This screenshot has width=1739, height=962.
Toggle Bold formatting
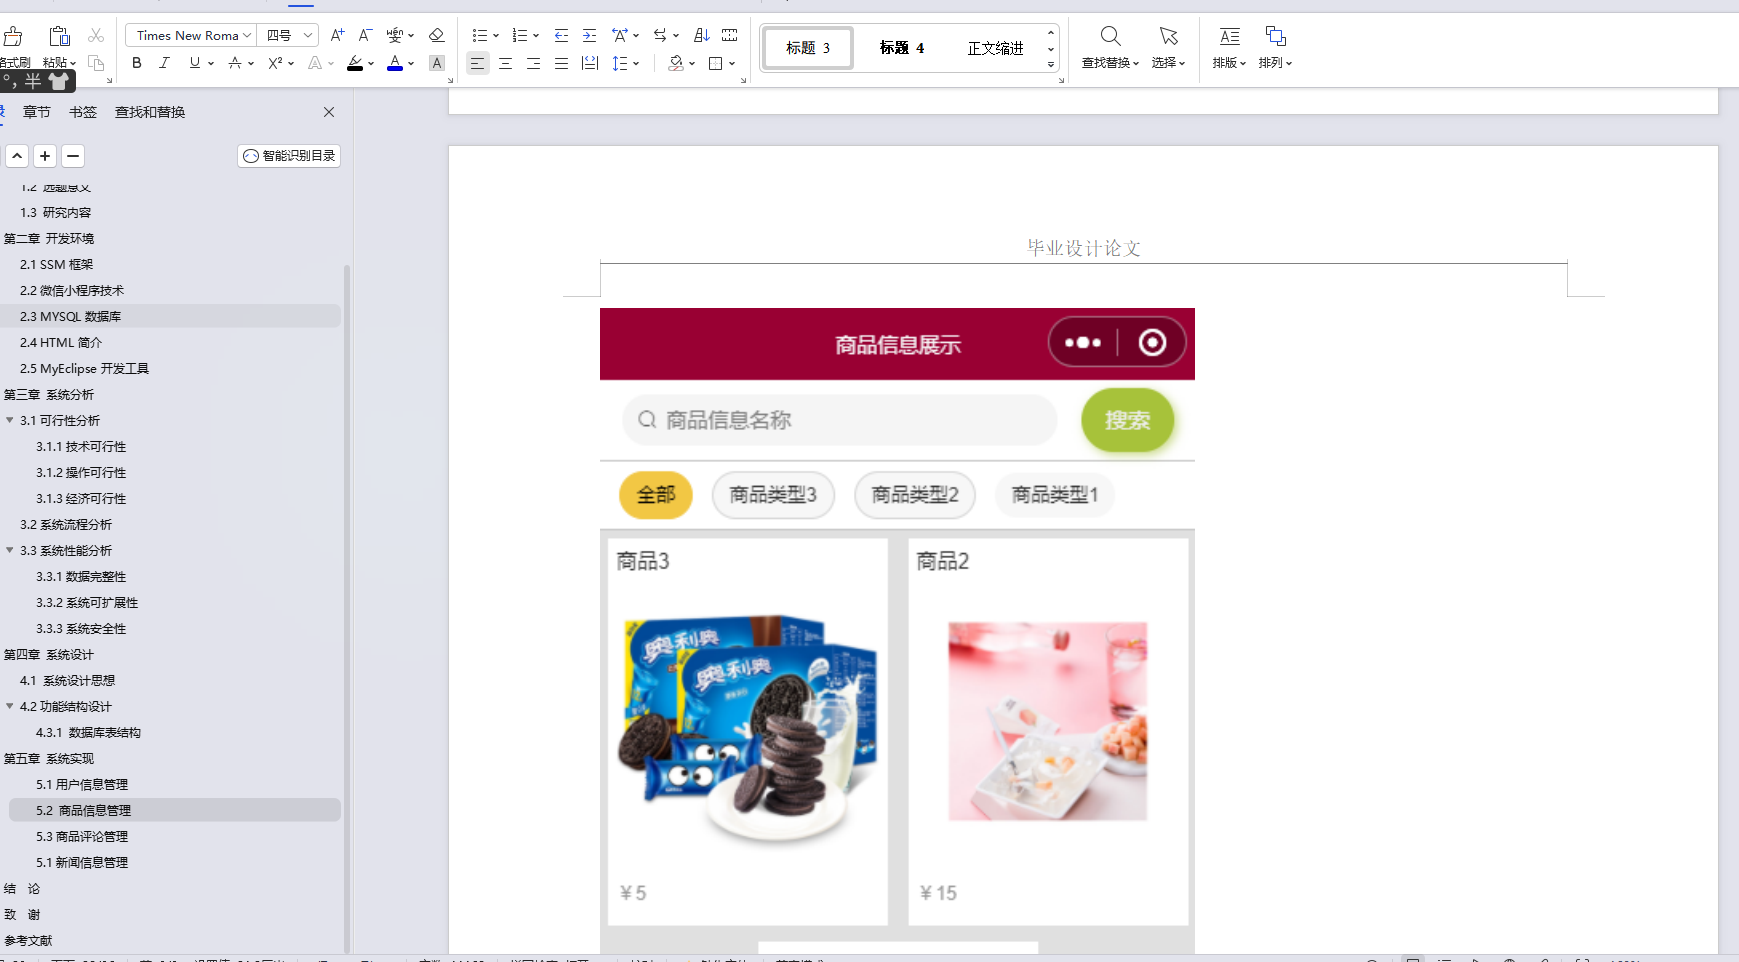[137, 63]
